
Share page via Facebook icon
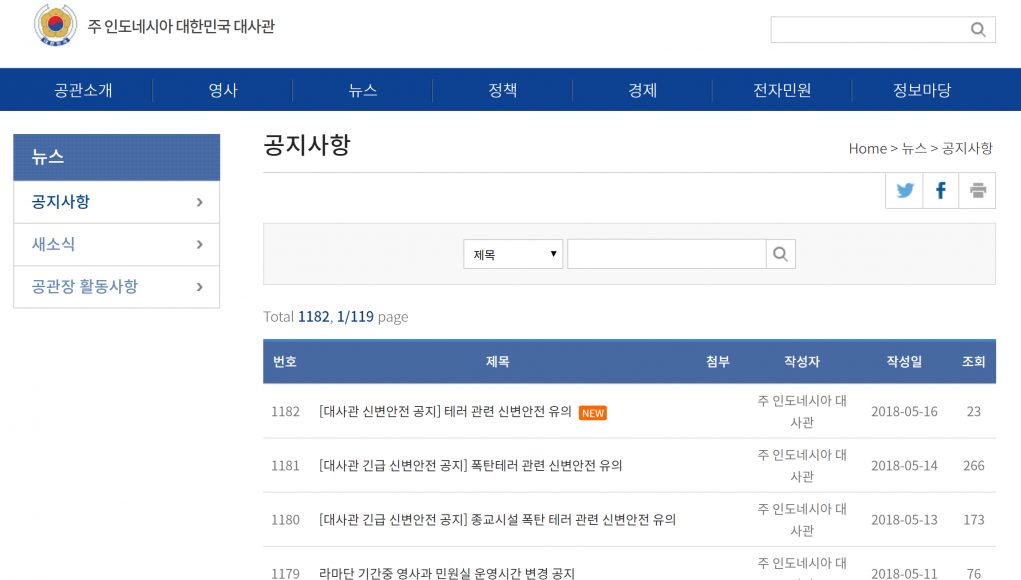[941, 190]
